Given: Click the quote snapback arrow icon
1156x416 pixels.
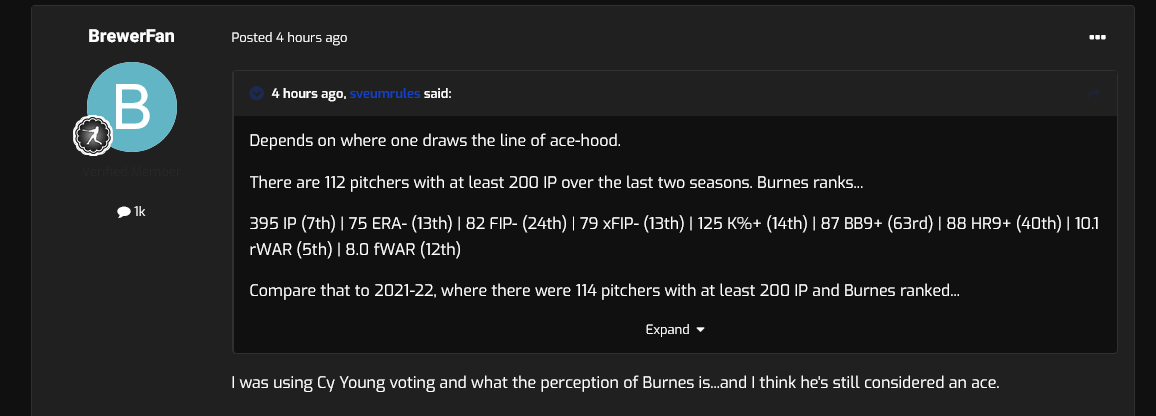Looking at the screenshot, I should (x=257, y=93).
